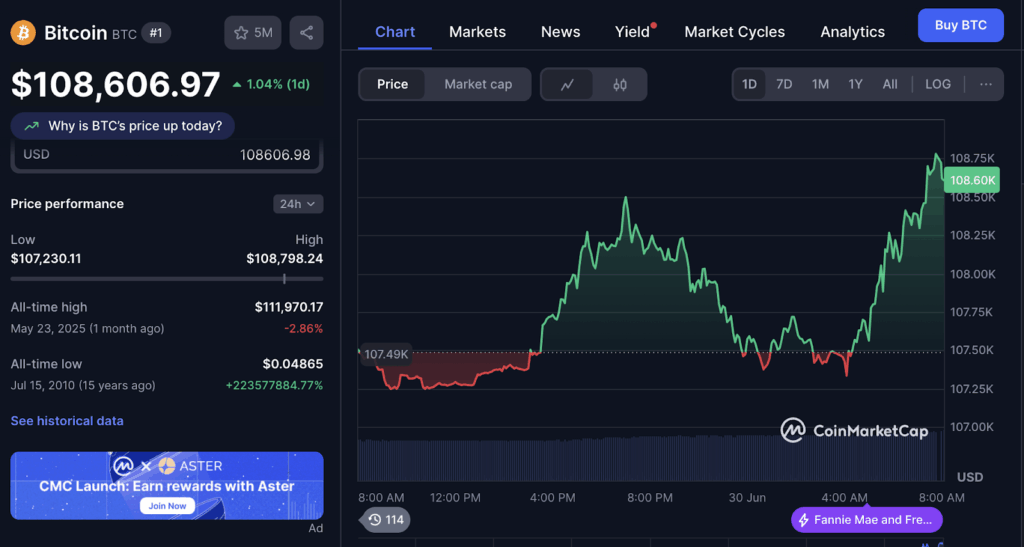
Task: Click the history clock 114 badge
Action: 385,520
